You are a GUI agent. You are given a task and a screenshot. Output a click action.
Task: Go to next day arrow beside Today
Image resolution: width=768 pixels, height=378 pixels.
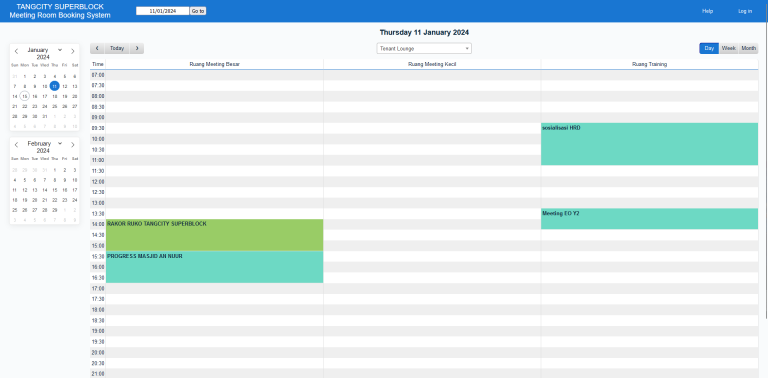click(137, 48)
